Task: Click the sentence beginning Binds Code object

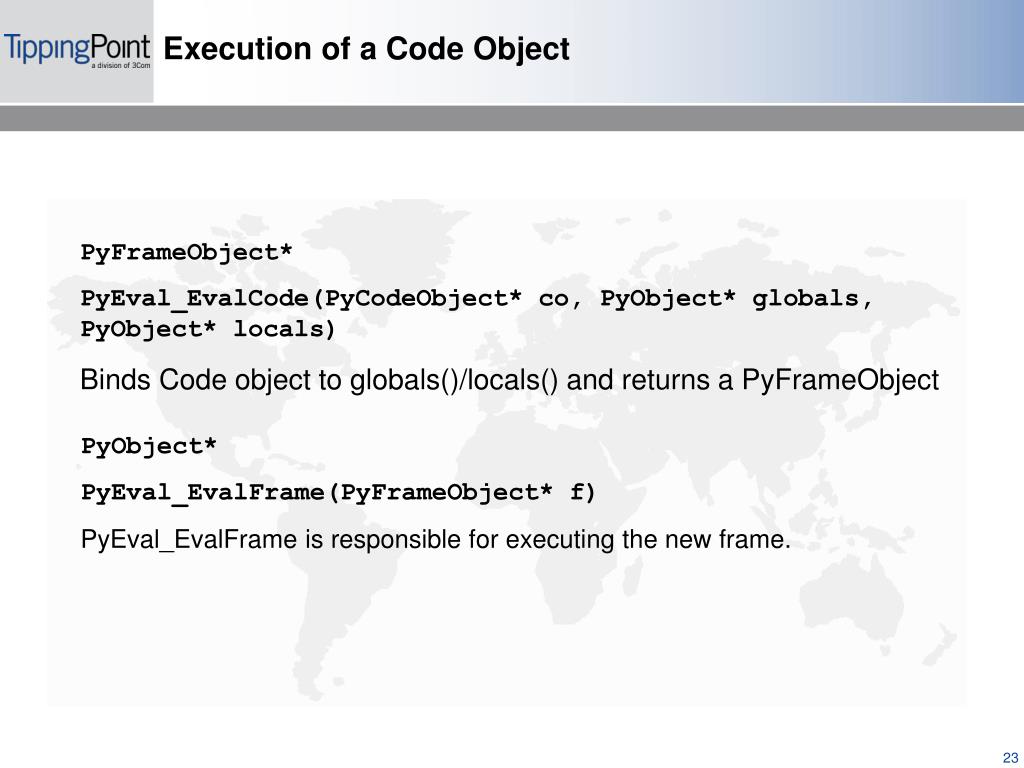Action: pyautogui.click(x=509, y=381)
